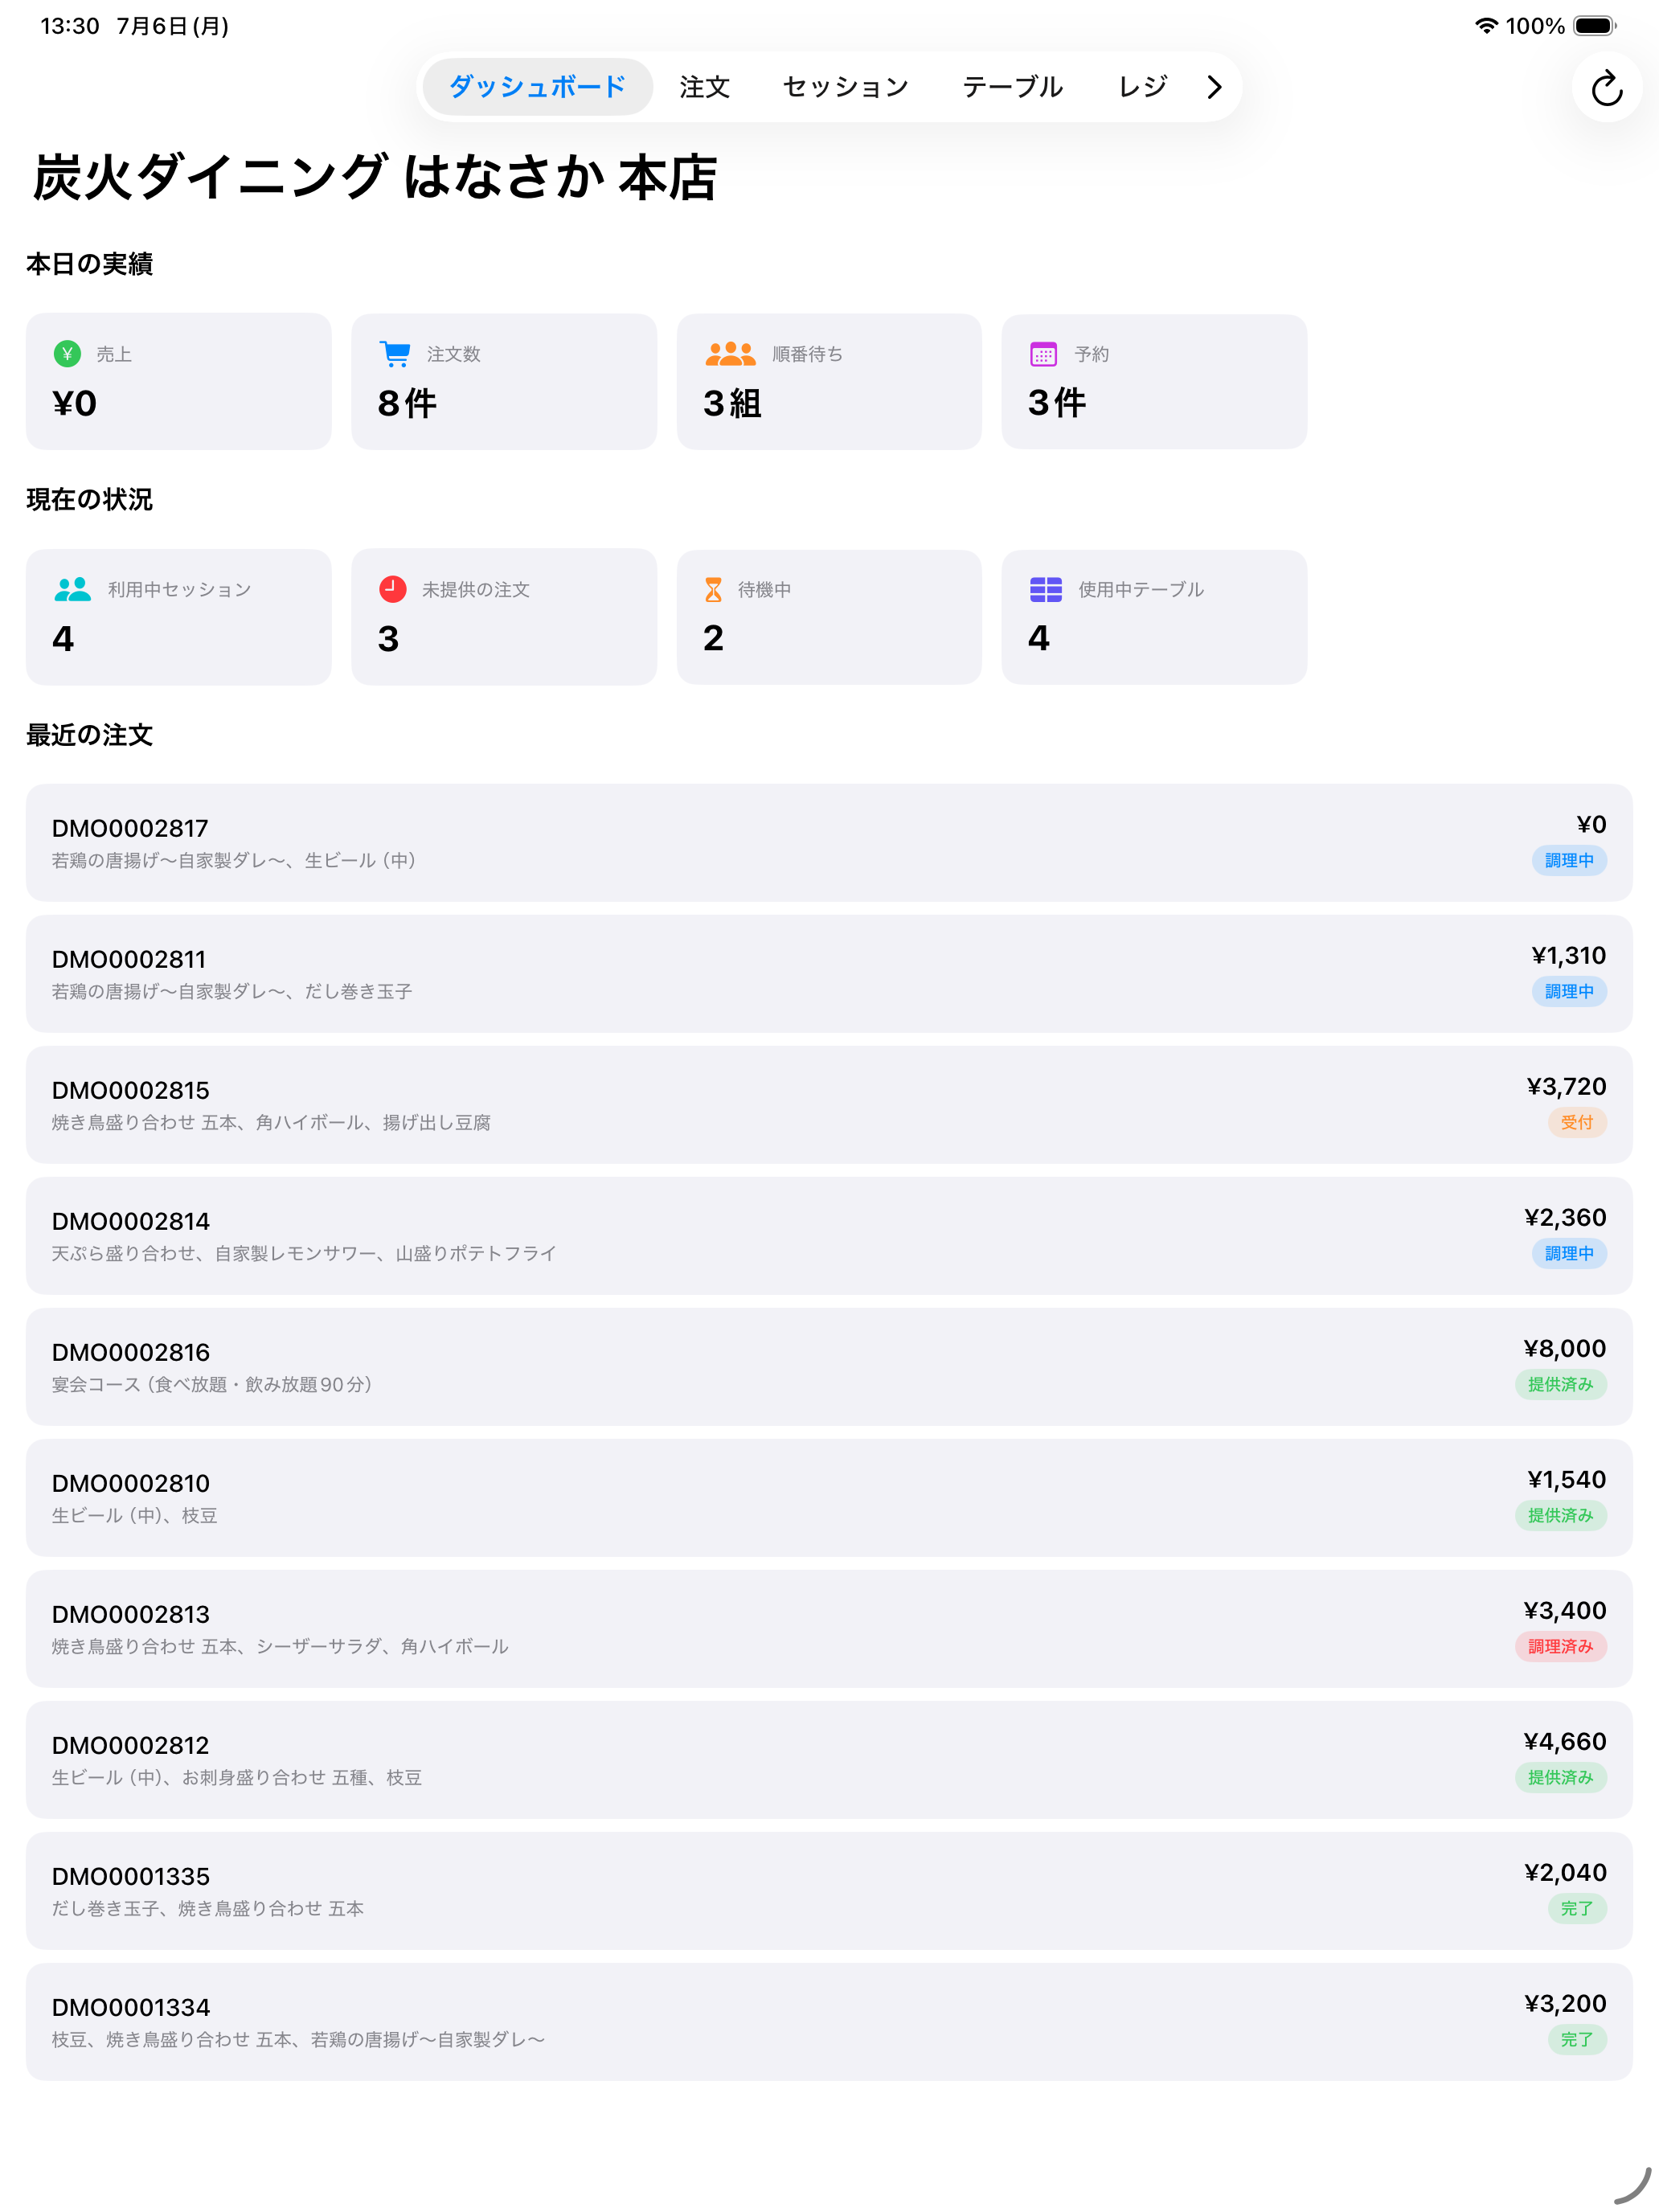
Task: Select the ダッシュボード tab
Action: (x=537, y=87)
